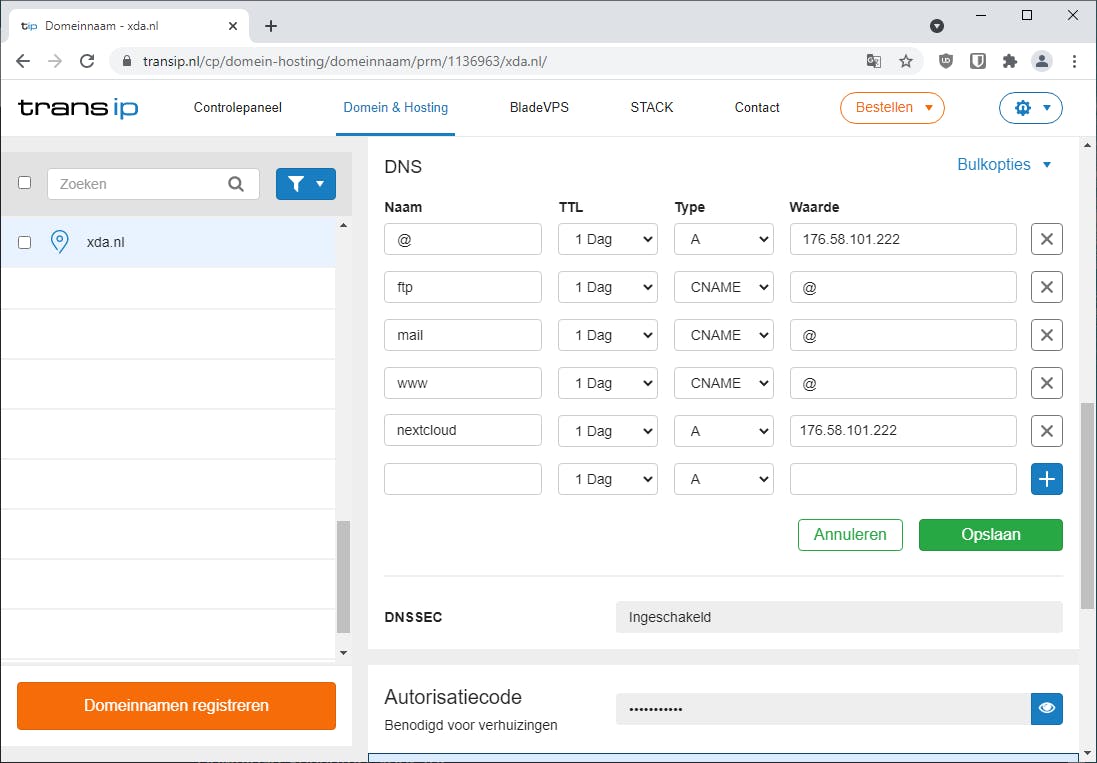Viewport: 1097px width, 763px height.
Task: Click the Waarde field containing 176.58.101.222
Action: 902,239
